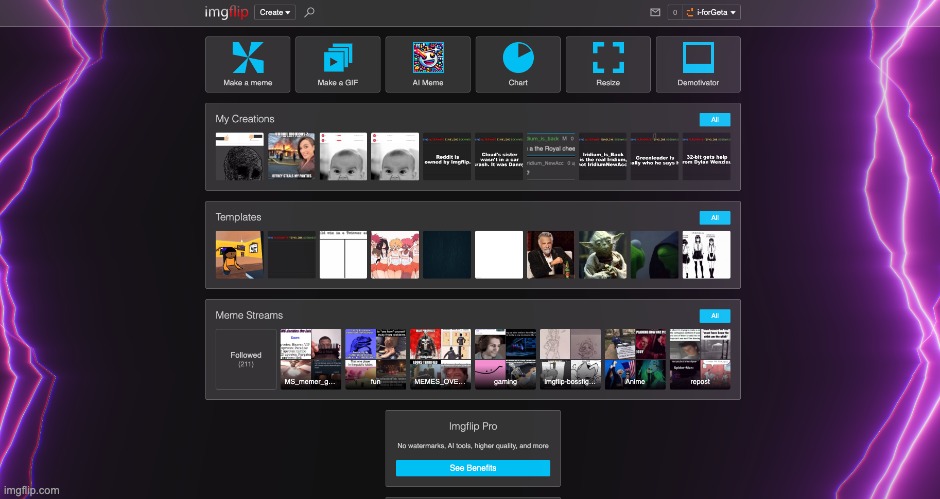
Task: Open the gaming meme stream
Action: 505,359
